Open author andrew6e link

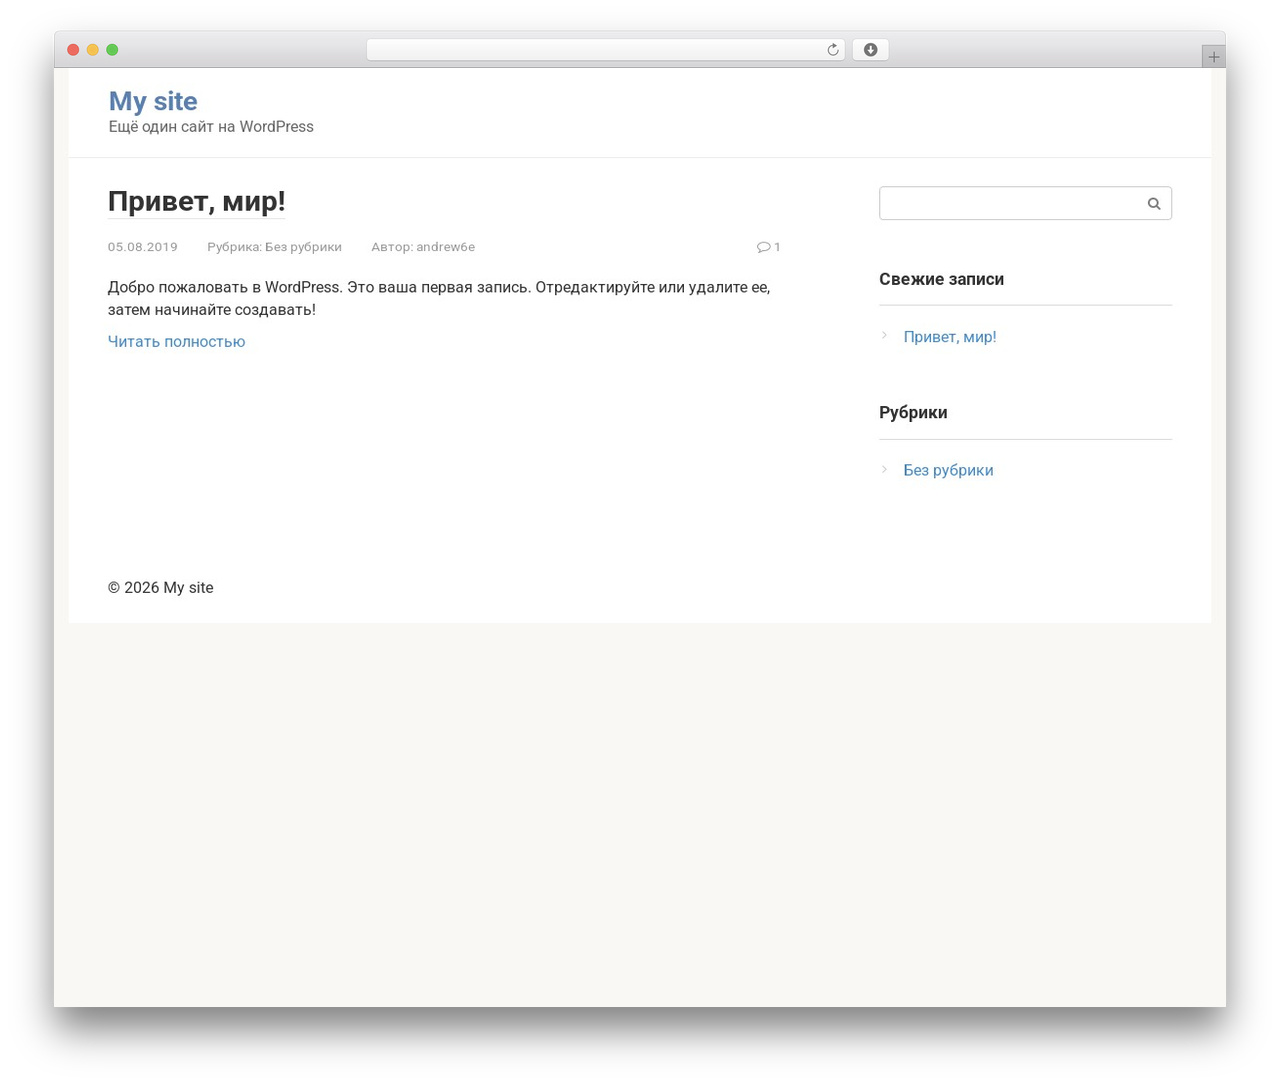446,247
